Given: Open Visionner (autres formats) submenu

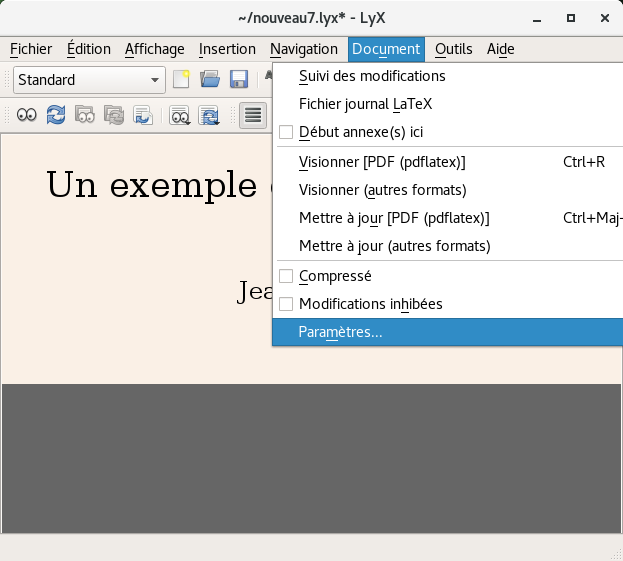Looking at the screenshot, I should (448, 190).
